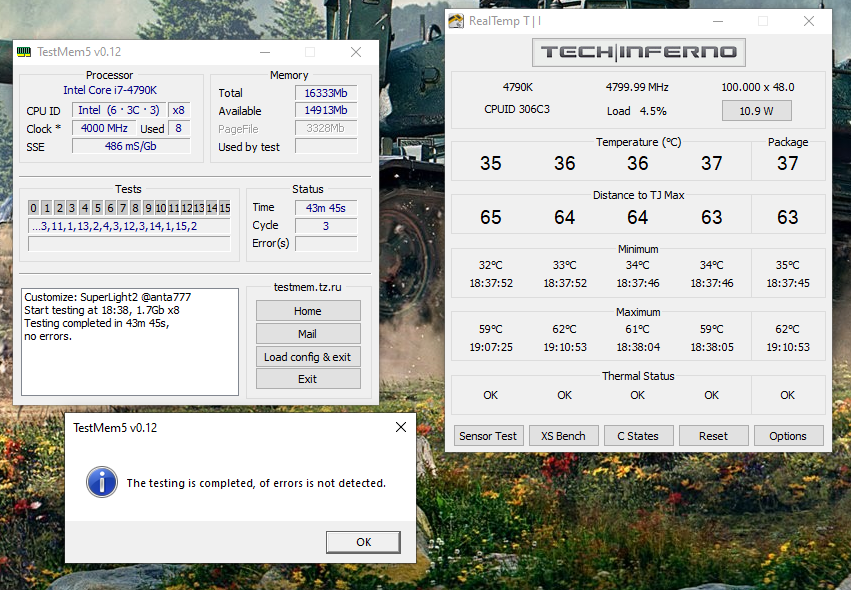This screenshot has height=590, width=851.
Task: Click the Mail button in TestMem5
Action: (x=308, y=334)
